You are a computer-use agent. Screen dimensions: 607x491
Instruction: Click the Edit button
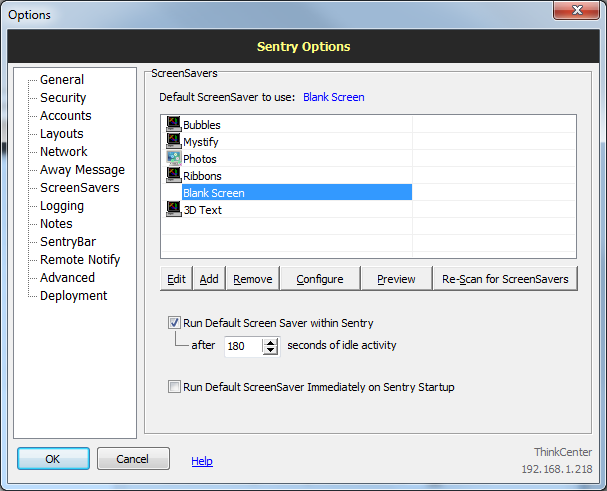point(177,279)
